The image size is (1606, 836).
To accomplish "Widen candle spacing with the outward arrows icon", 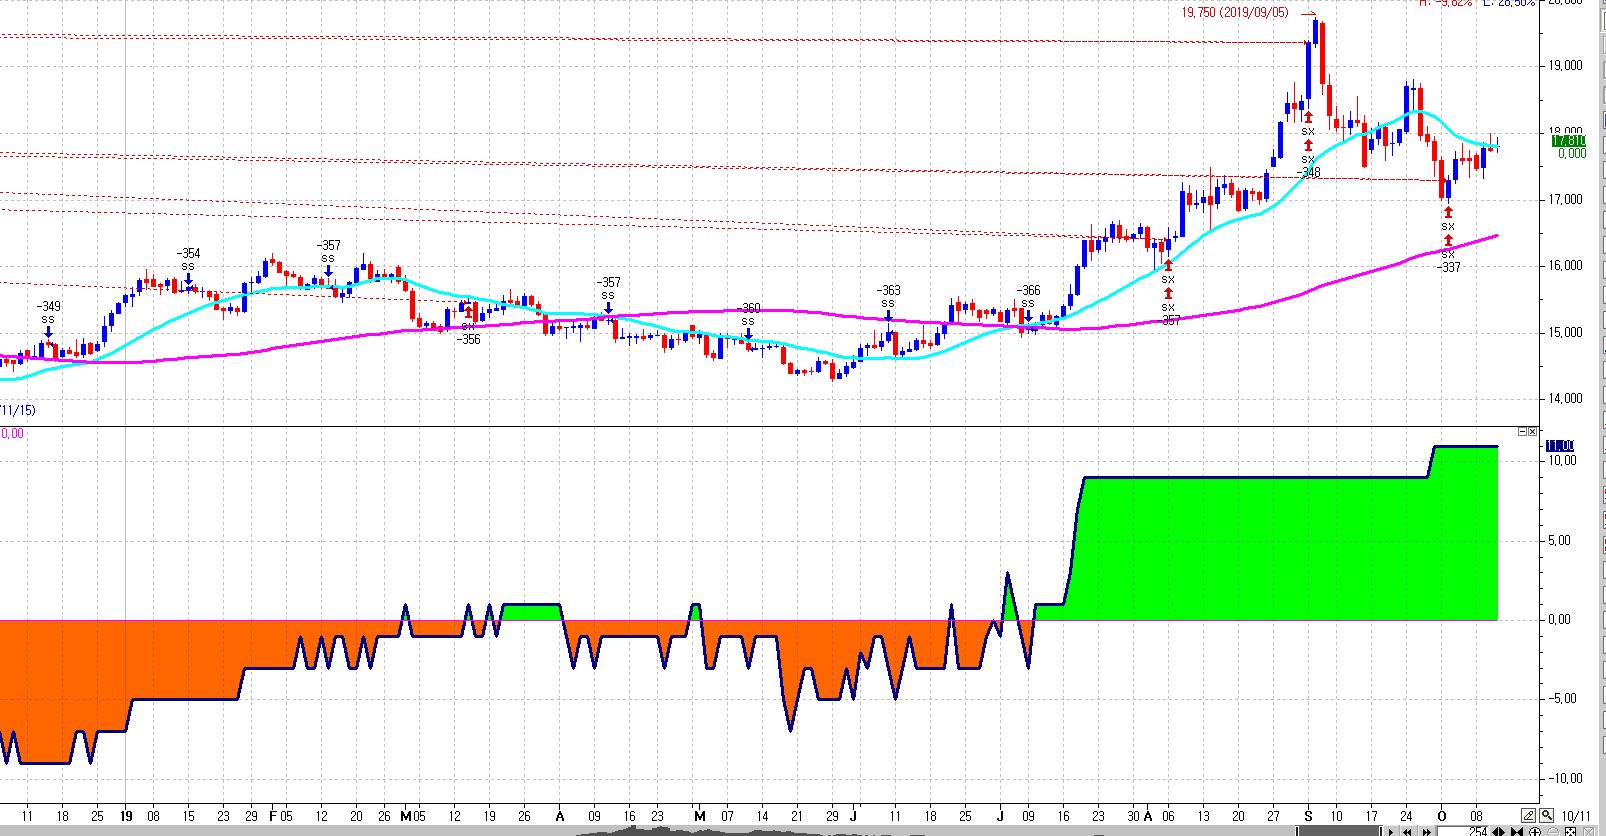I will click(x=1499, y=832).
